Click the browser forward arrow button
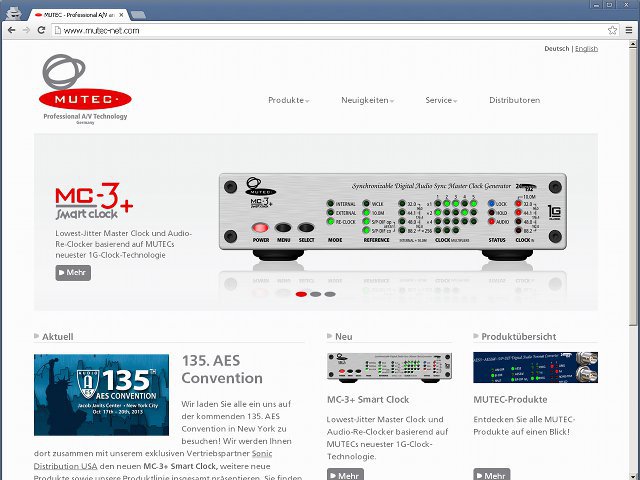 coord(26,31)
